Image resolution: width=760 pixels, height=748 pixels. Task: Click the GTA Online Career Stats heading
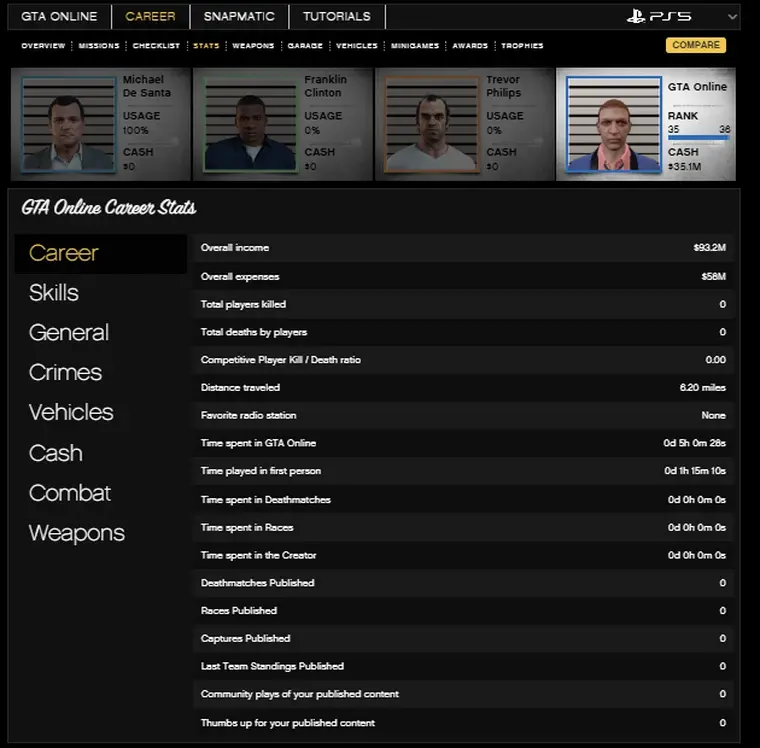[109, 207]
